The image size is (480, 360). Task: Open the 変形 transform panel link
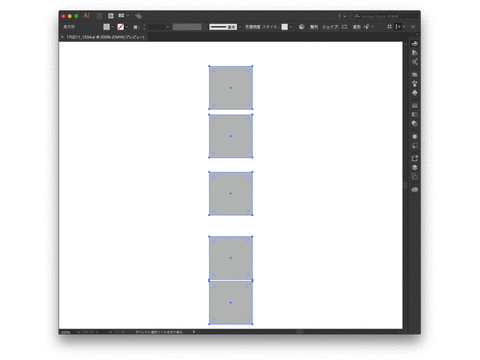357,27
